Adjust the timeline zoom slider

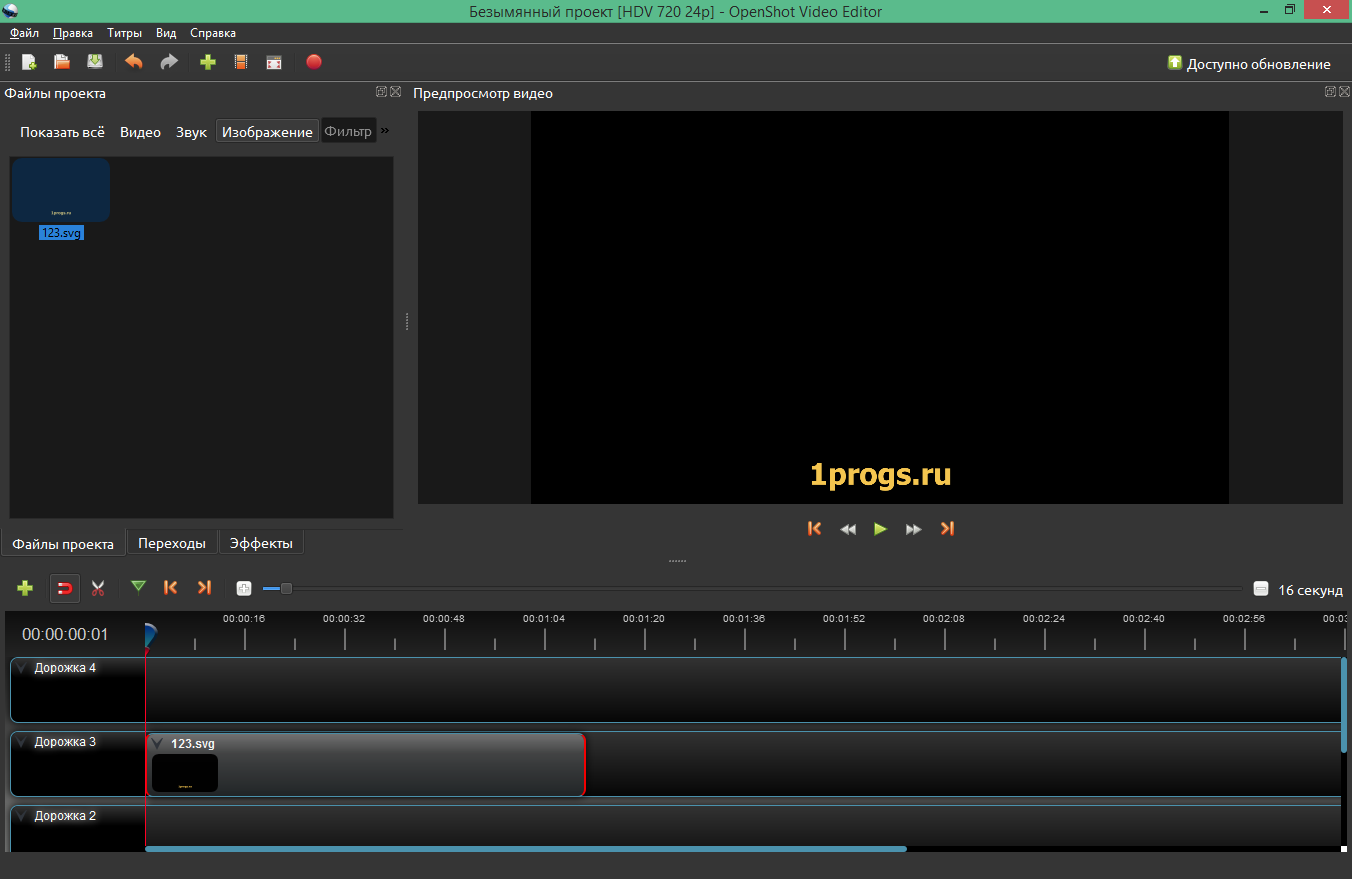[286, 589]
